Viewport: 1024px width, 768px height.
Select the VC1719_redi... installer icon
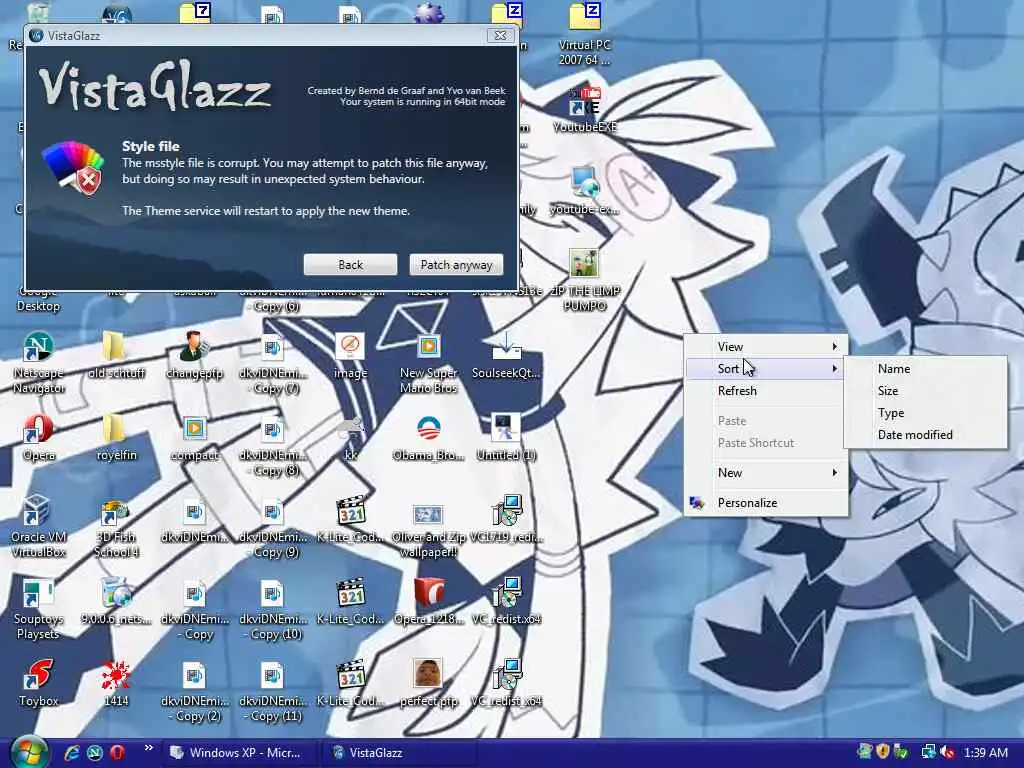pos(506,519)
